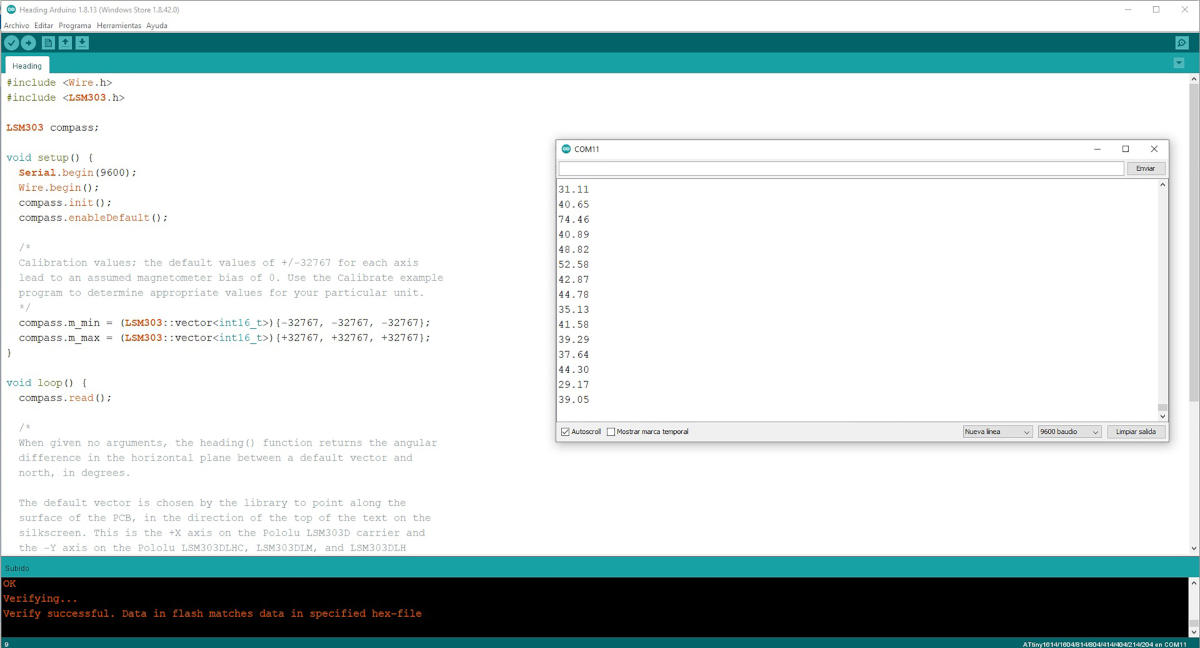Open the tab options dropdown arrow
Screen dimensions: 1200x648
coord(1179,63)
